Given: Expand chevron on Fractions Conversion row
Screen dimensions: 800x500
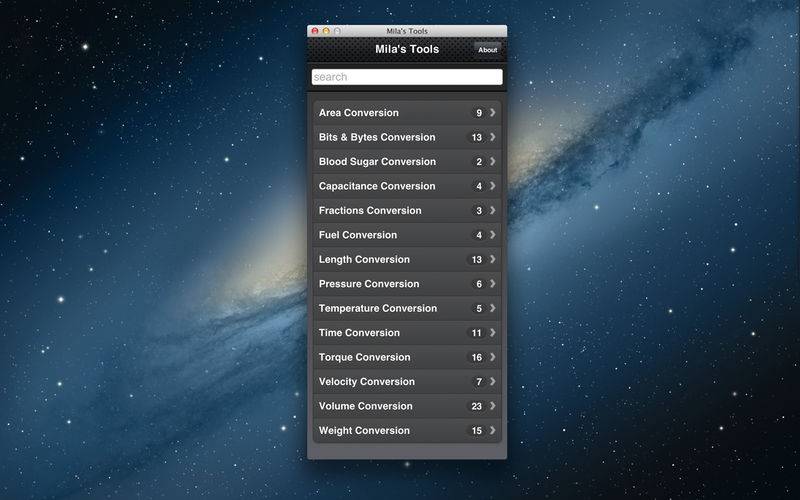Looking at the screenshot, I should coord(493,210).
